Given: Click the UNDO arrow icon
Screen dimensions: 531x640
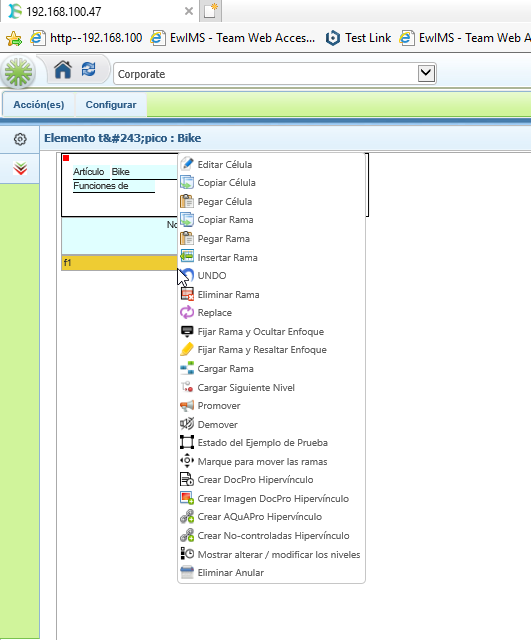Looking at the screenshot, I should pyautogui.click(x=187, y=276).
